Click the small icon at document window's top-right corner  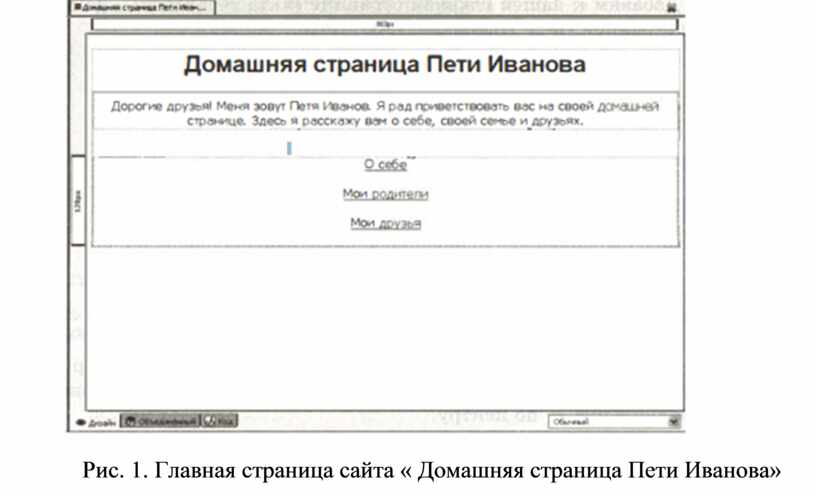[672, 7]
